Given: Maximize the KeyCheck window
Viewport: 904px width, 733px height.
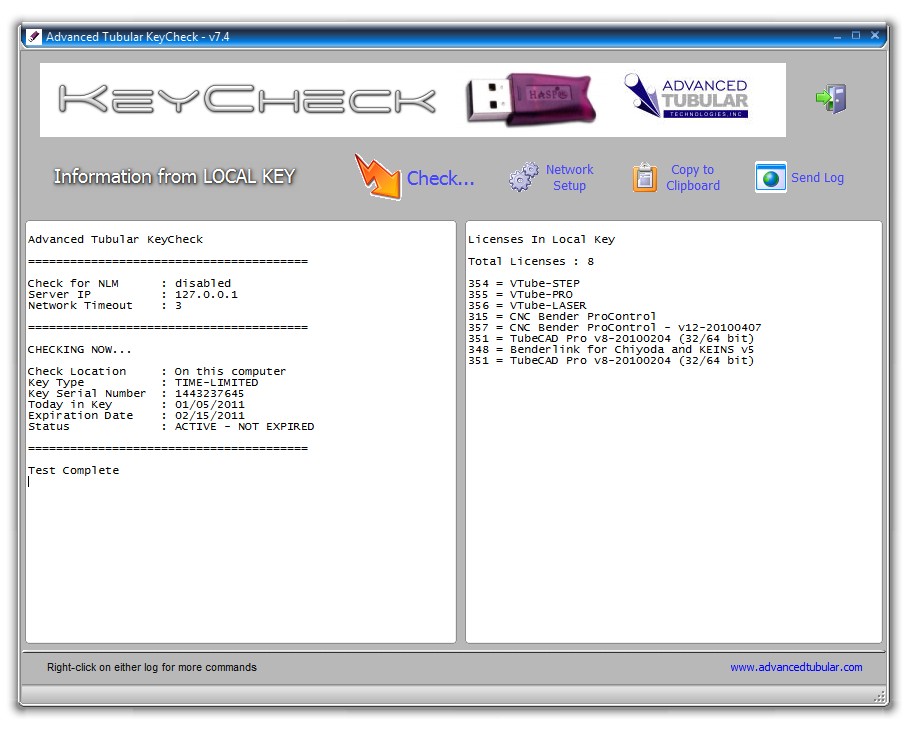Looking at the screenshot, I should pyautogui.click(x=856, y=36).
